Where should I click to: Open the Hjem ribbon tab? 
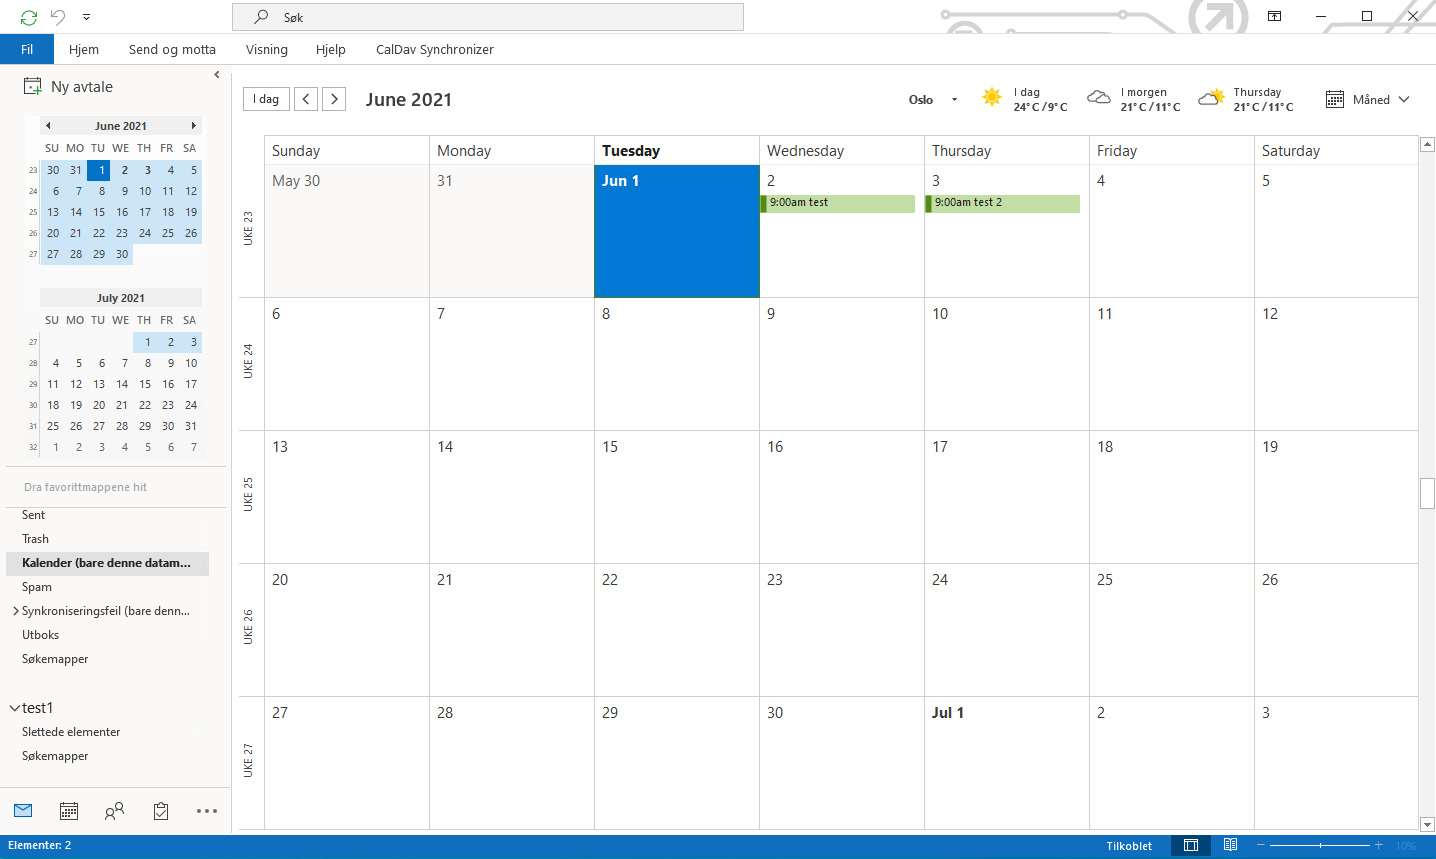(84, 49)
